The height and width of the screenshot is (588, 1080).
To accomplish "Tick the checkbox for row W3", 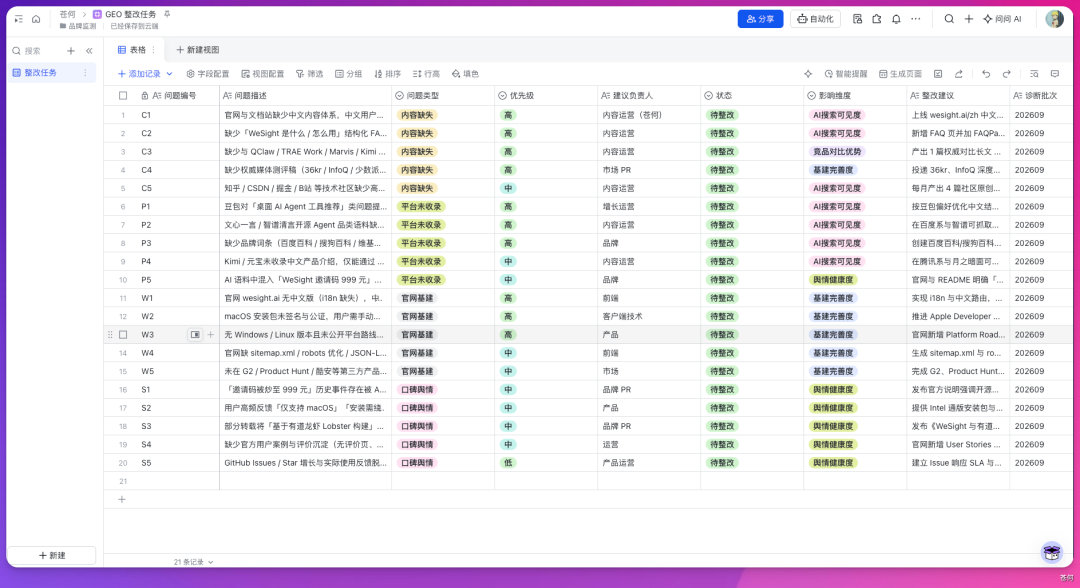I will pyautogui.click(x=123, y=335).
